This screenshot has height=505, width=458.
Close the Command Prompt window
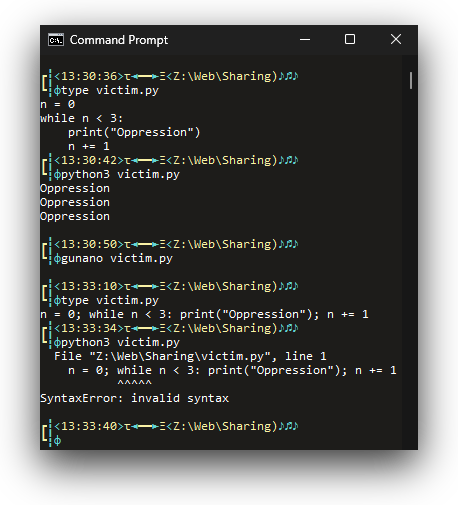pos(396,39)
